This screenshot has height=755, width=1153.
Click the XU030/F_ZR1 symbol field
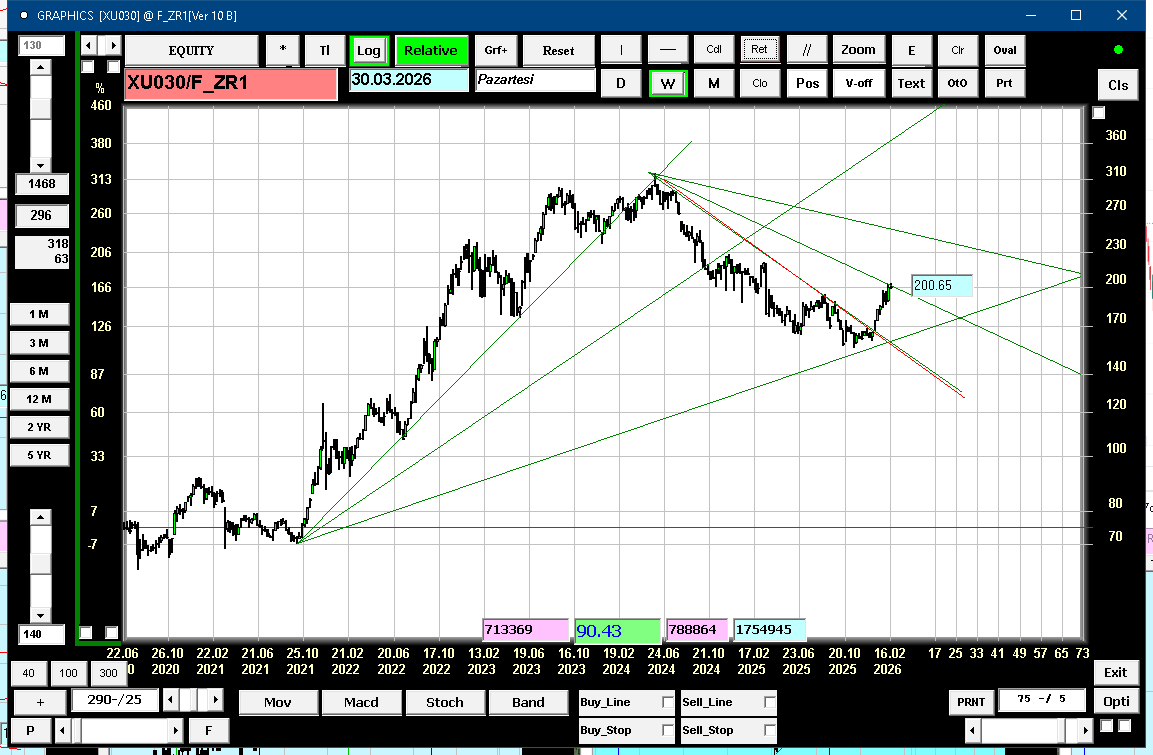click(231, 84)
